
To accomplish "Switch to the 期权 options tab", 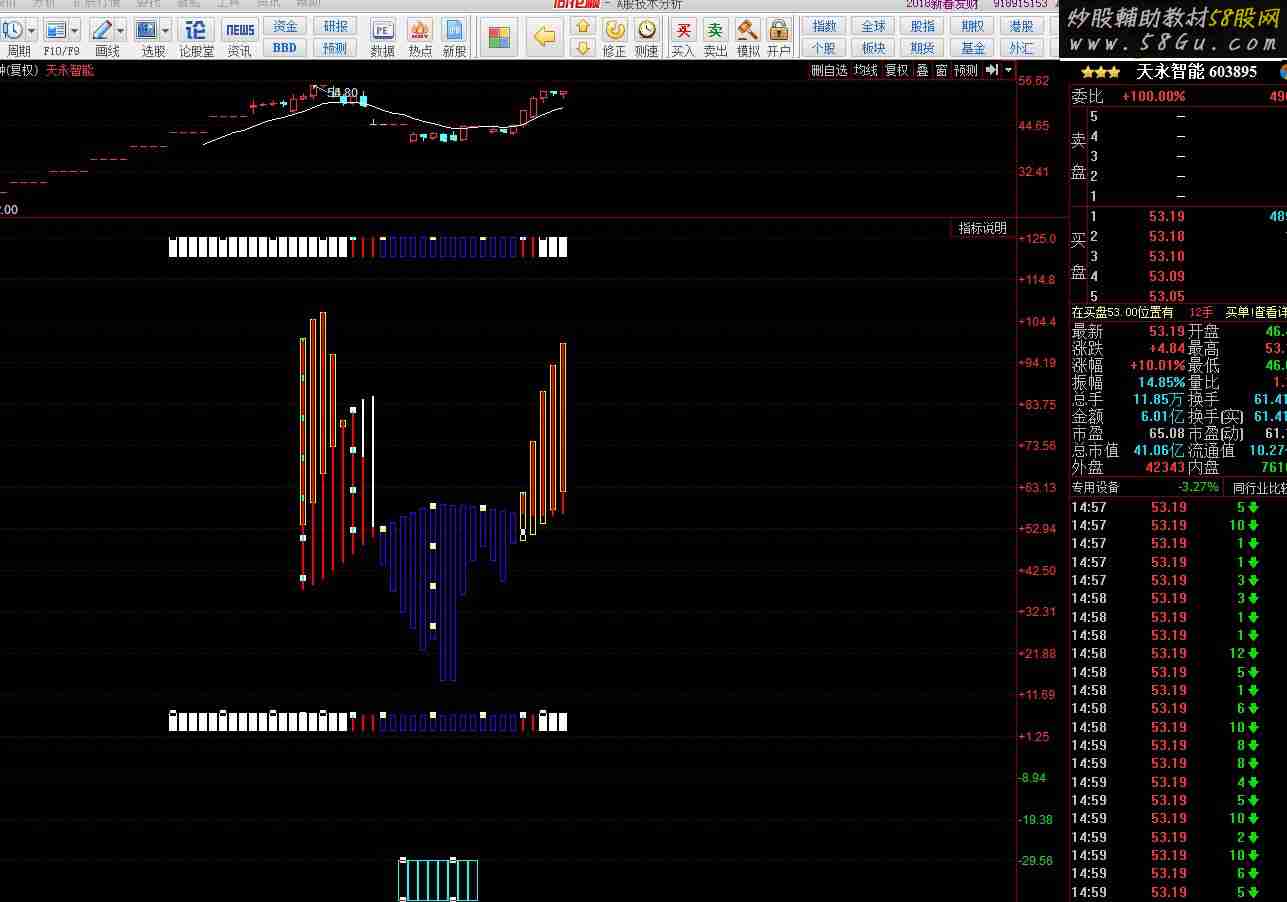I will [x=972, y=27].
